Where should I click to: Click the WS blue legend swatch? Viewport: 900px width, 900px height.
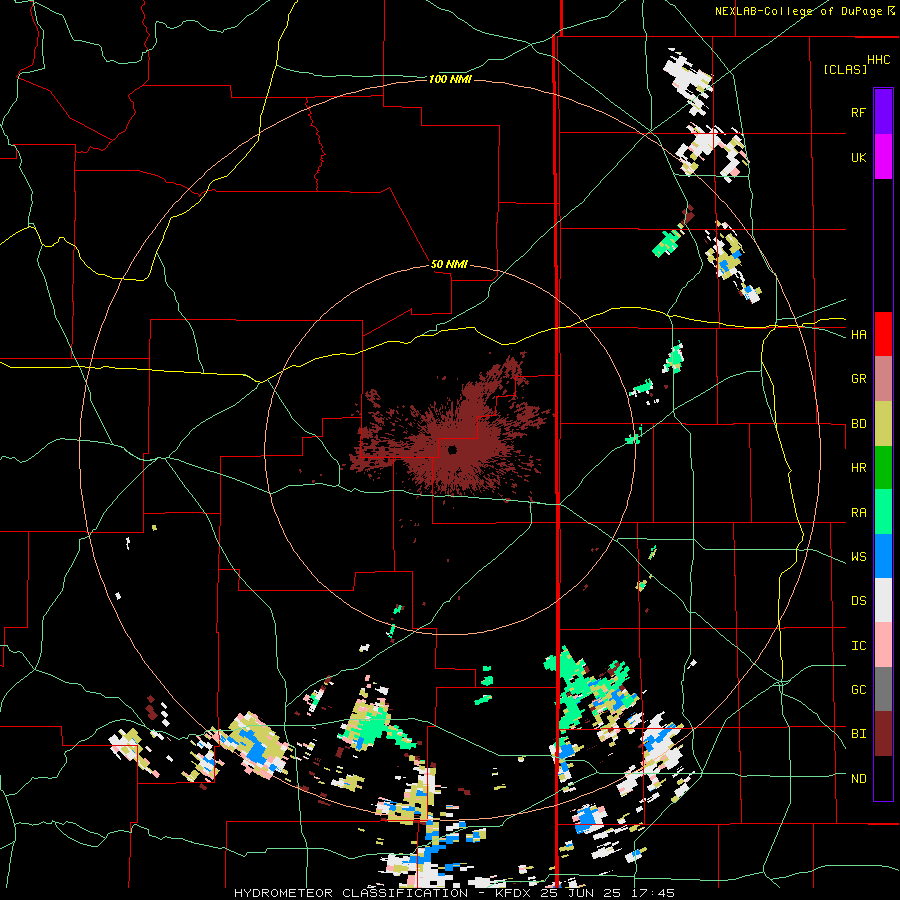click(x=883, y=556)
